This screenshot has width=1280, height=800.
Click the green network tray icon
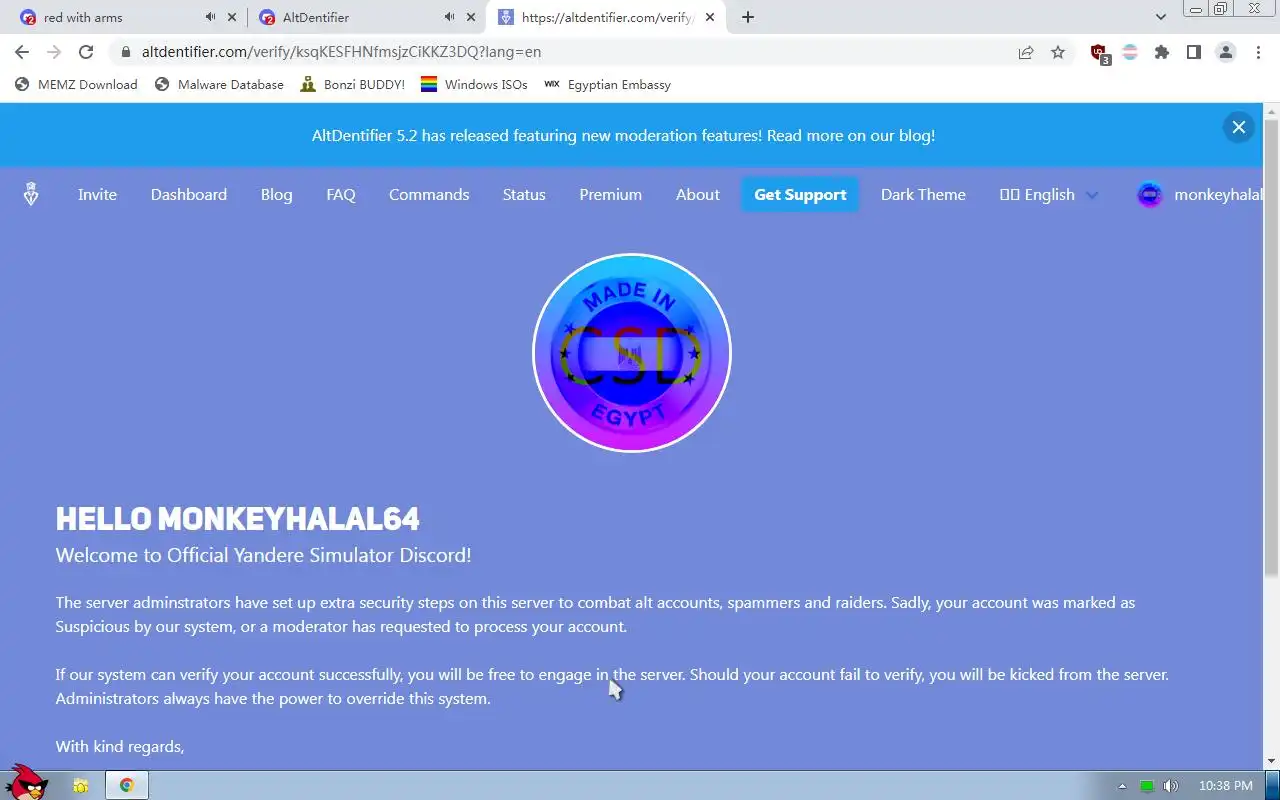point(1147,786)
